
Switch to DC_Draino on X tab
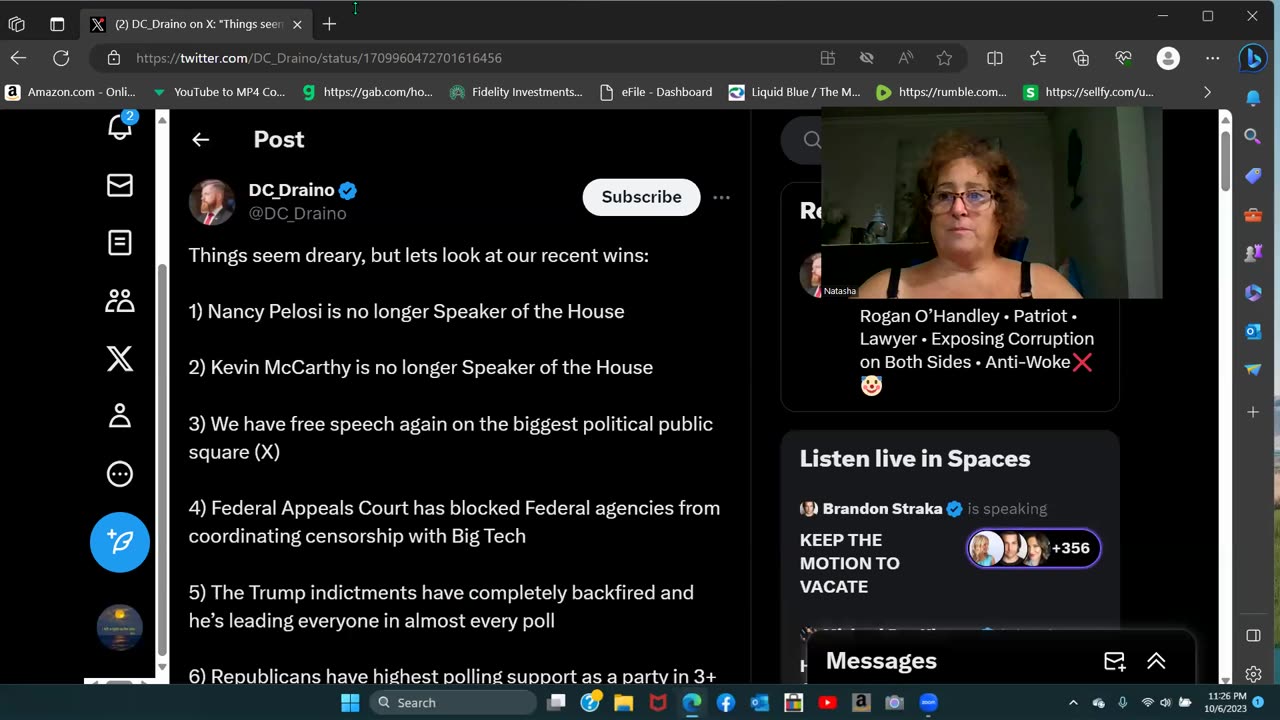[x=198, y=24]
